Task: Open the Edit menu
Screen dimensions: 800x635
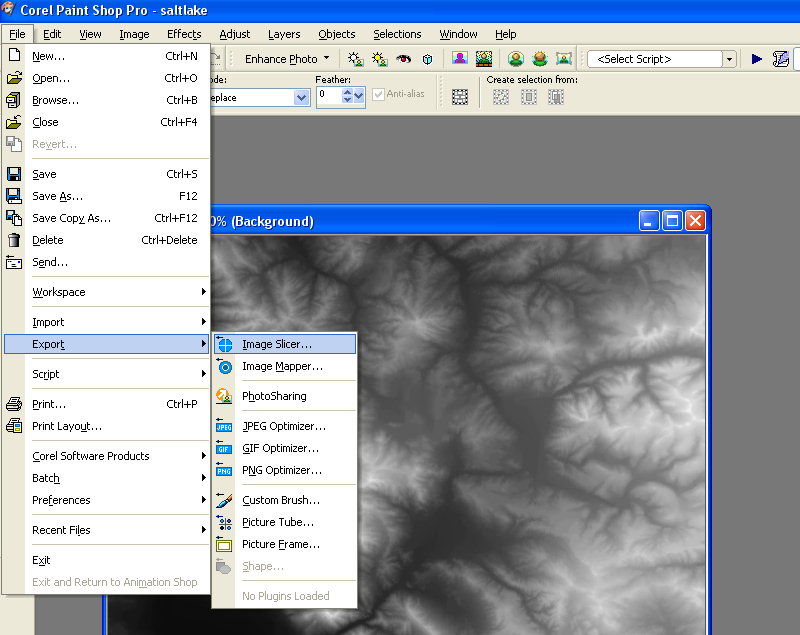Action: (52, 34)
